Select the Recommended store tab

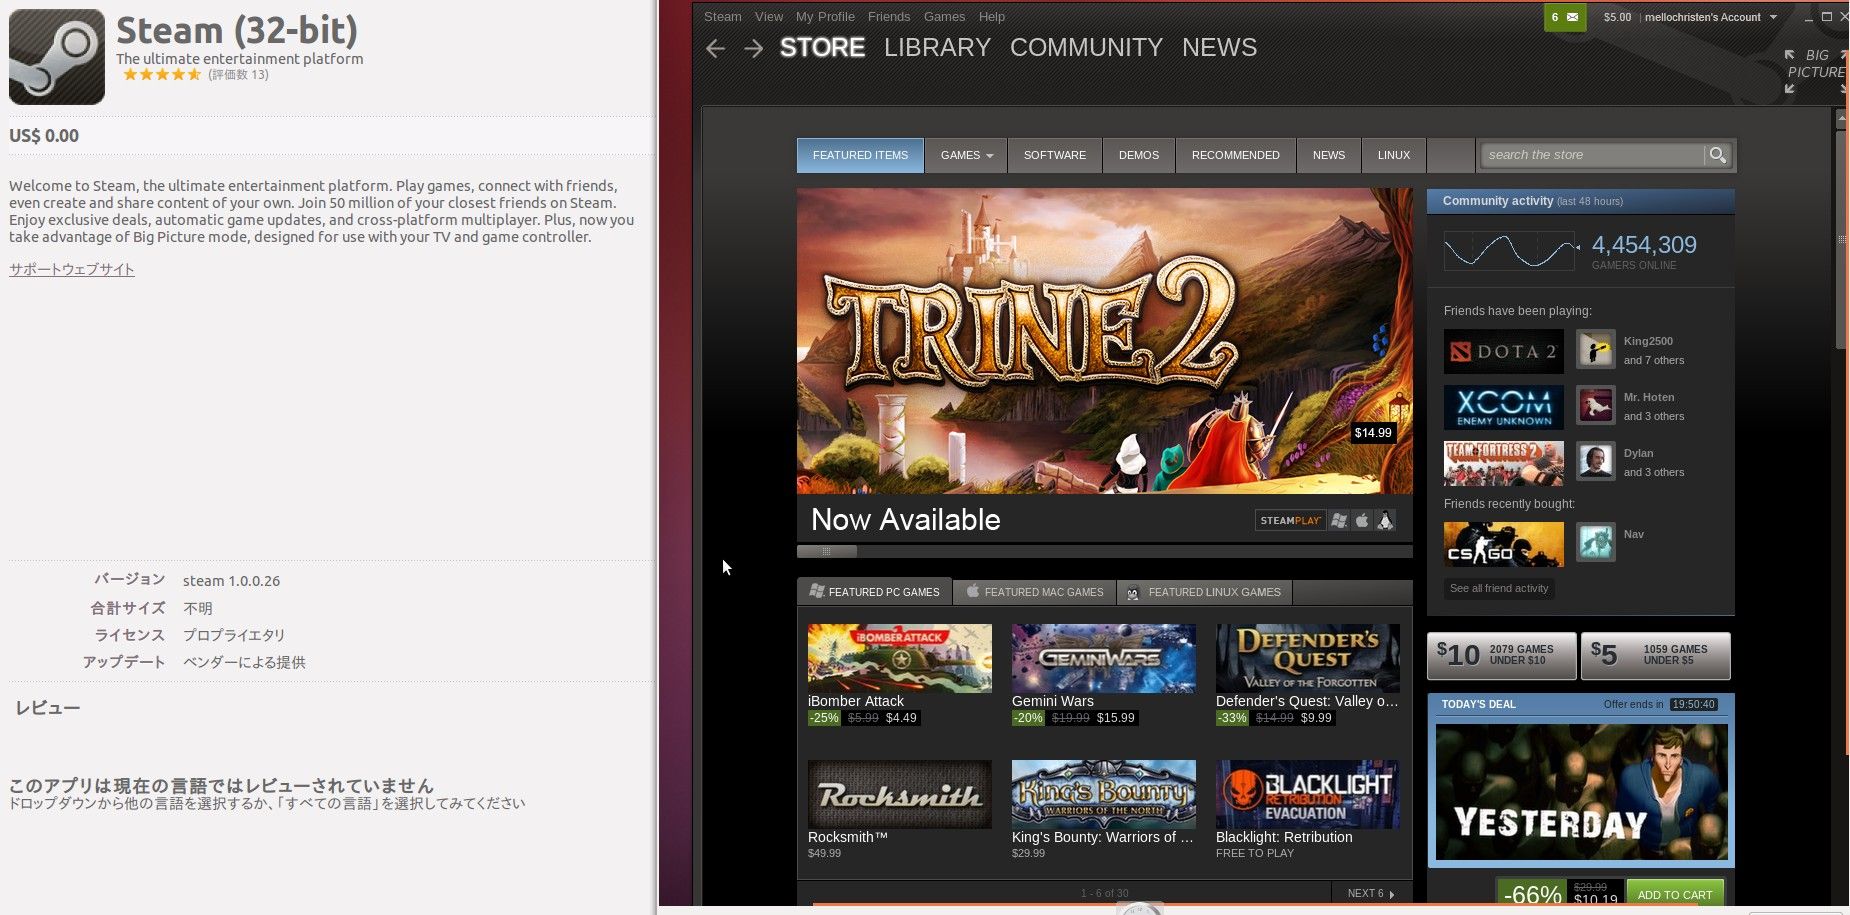click(x=1236, y=155)
